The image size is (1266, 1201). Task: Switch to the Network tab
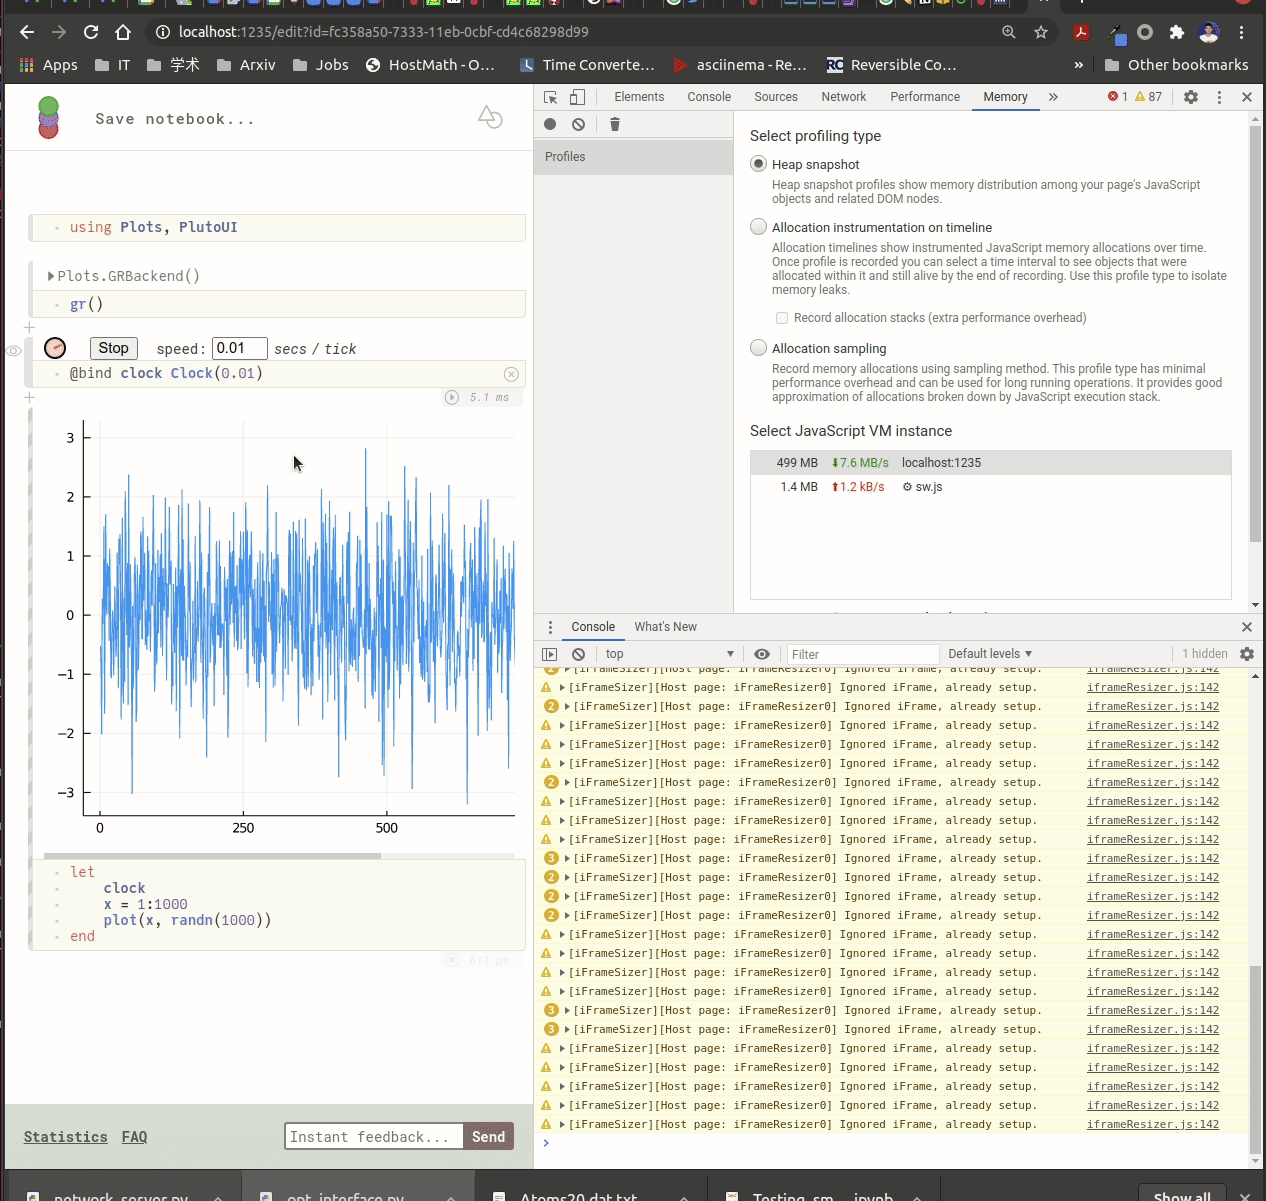click(x=843, y=97)
